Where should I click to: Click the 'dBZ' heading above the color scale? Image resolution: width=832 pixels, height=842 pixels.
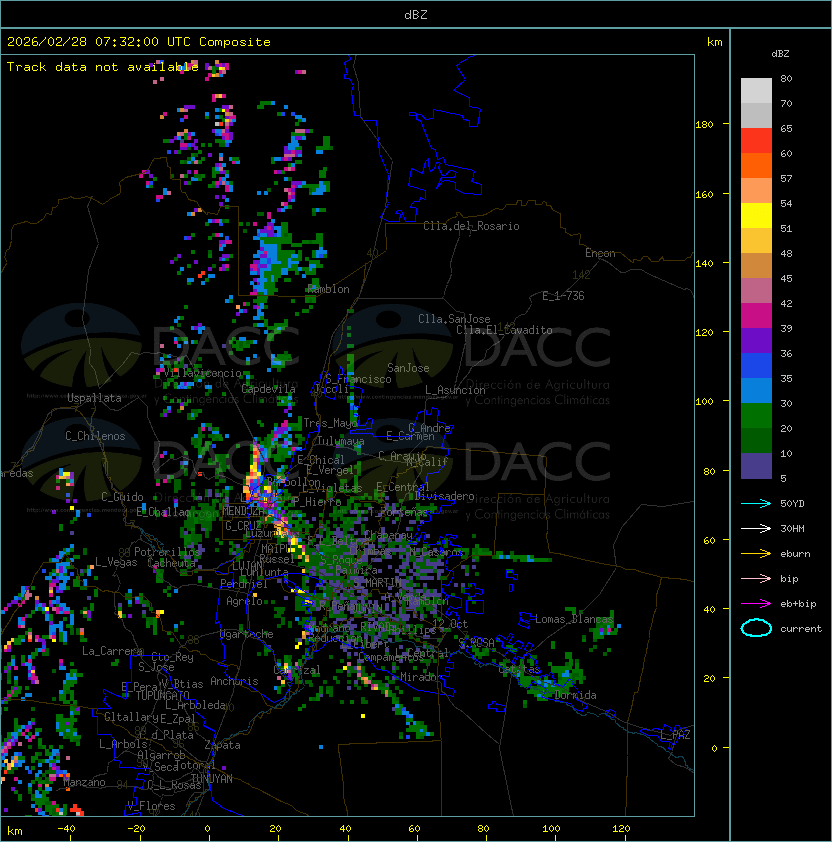coord(780,54)
